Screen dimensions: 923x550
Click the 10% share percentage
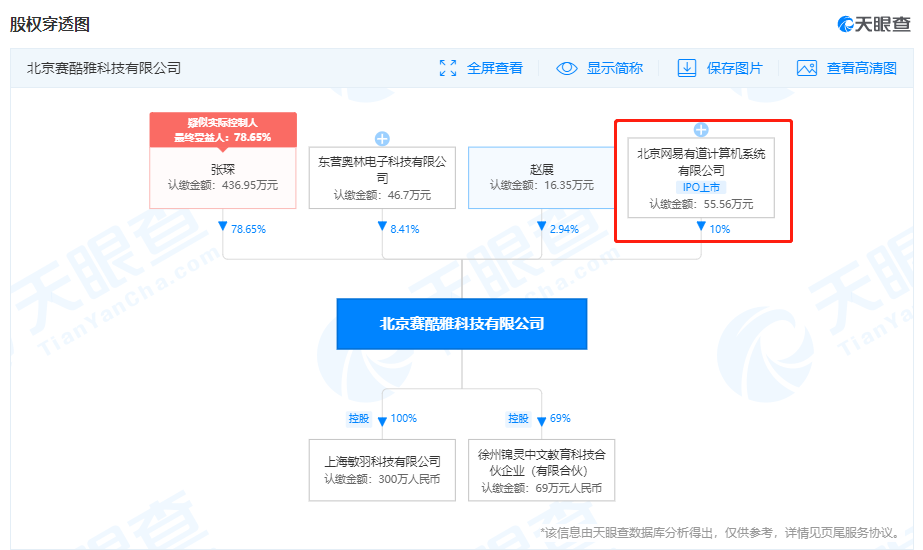(x=719, y=229)
